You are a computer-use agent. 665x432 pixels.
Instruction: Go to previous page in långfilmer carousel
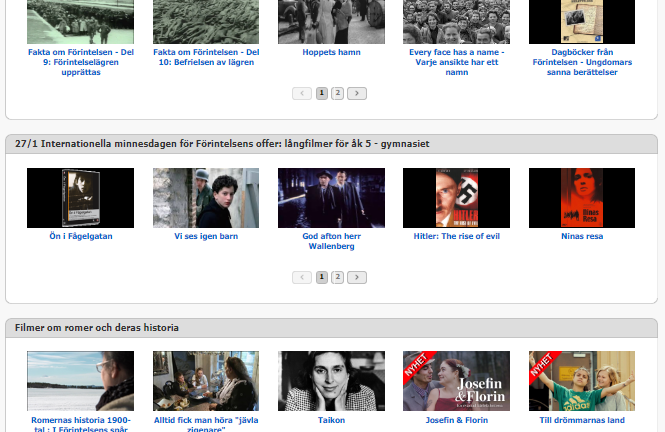302,277
